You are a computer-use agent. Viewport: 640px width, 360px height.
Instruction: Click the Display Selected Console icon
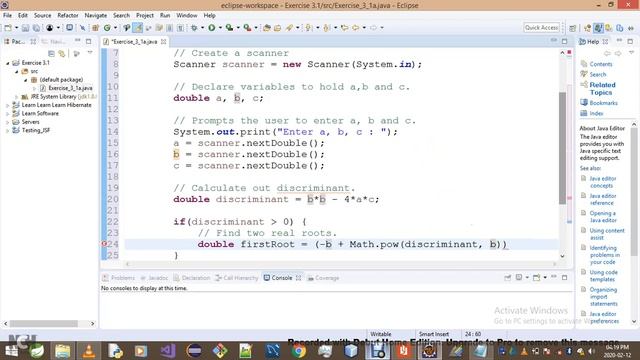(519, 278)
